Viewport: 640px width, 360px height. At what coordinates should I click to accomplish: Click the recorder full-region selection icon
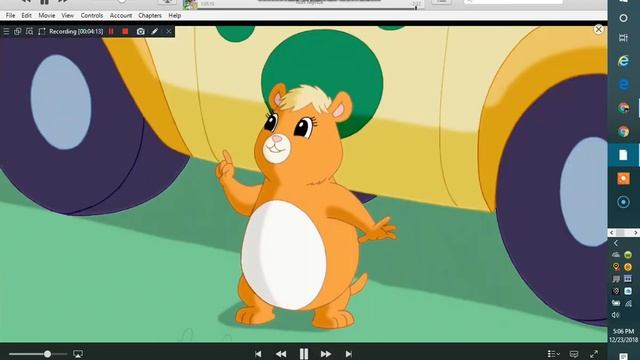tap(41, 31)
